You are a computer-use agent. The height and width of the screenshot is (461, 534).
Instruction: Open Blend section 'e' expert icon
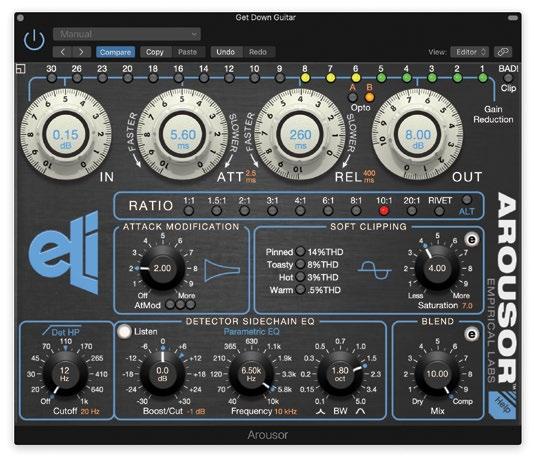[472, 334]
